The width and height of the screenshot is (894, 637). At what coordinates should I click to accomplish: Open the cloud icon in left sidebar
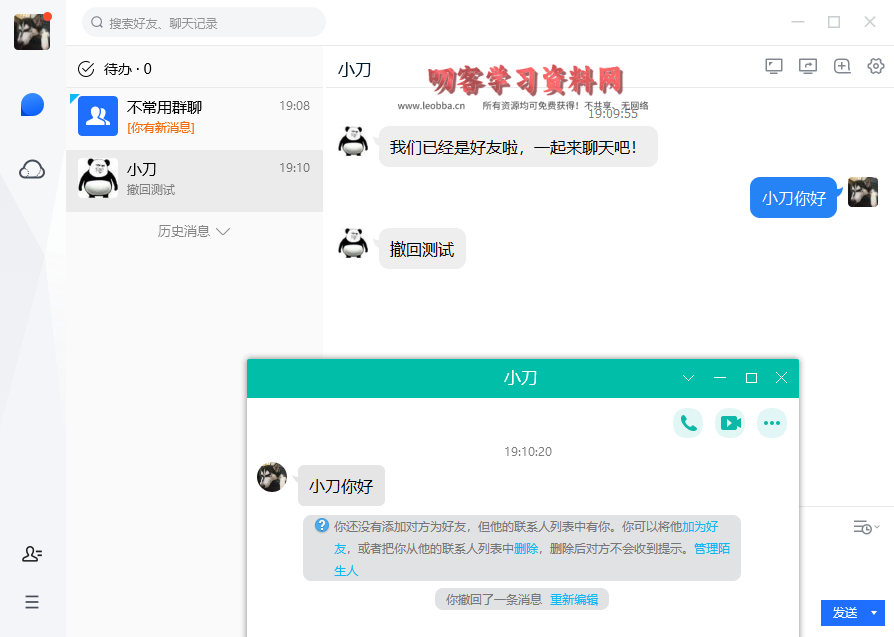pos(32,169)
